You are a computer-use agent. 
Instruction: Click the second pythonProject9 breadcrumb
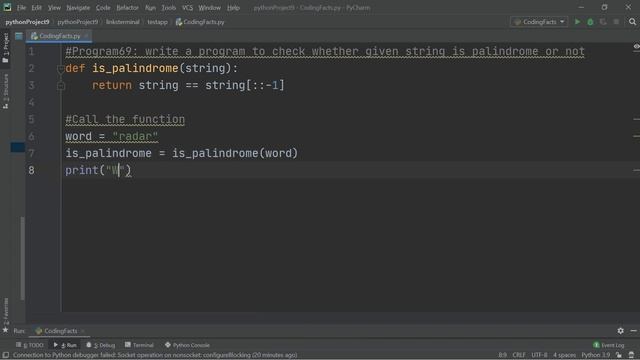[x=78, y=22]
